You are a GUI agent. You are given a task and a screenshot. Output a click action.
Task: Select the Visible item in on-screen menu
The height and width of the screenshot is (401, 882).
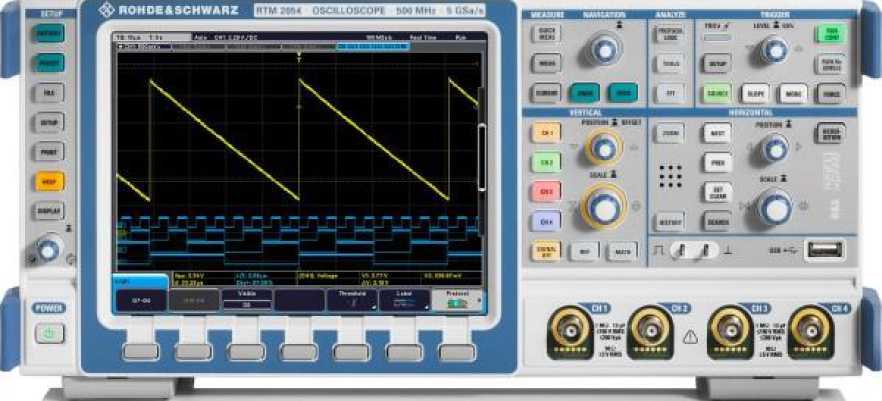click(x=248, y=300)
